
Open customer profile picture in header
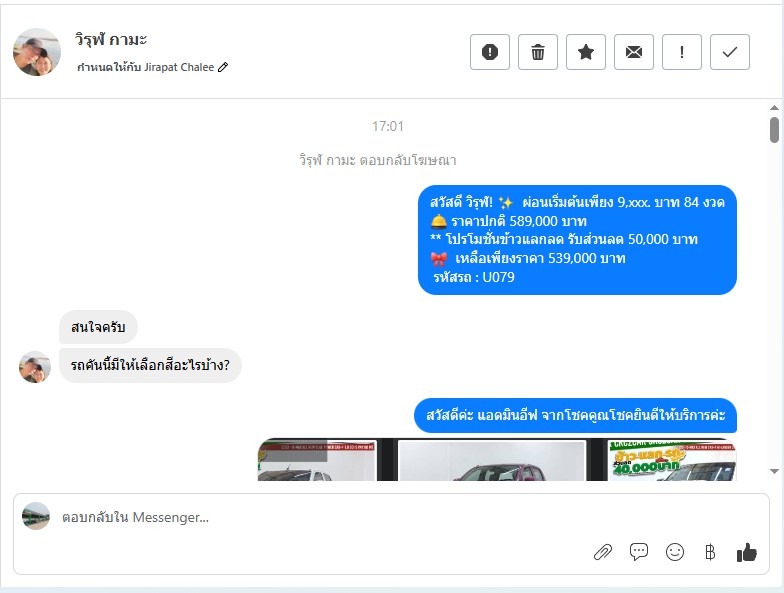pyautogui.click(x=36, y=52)
